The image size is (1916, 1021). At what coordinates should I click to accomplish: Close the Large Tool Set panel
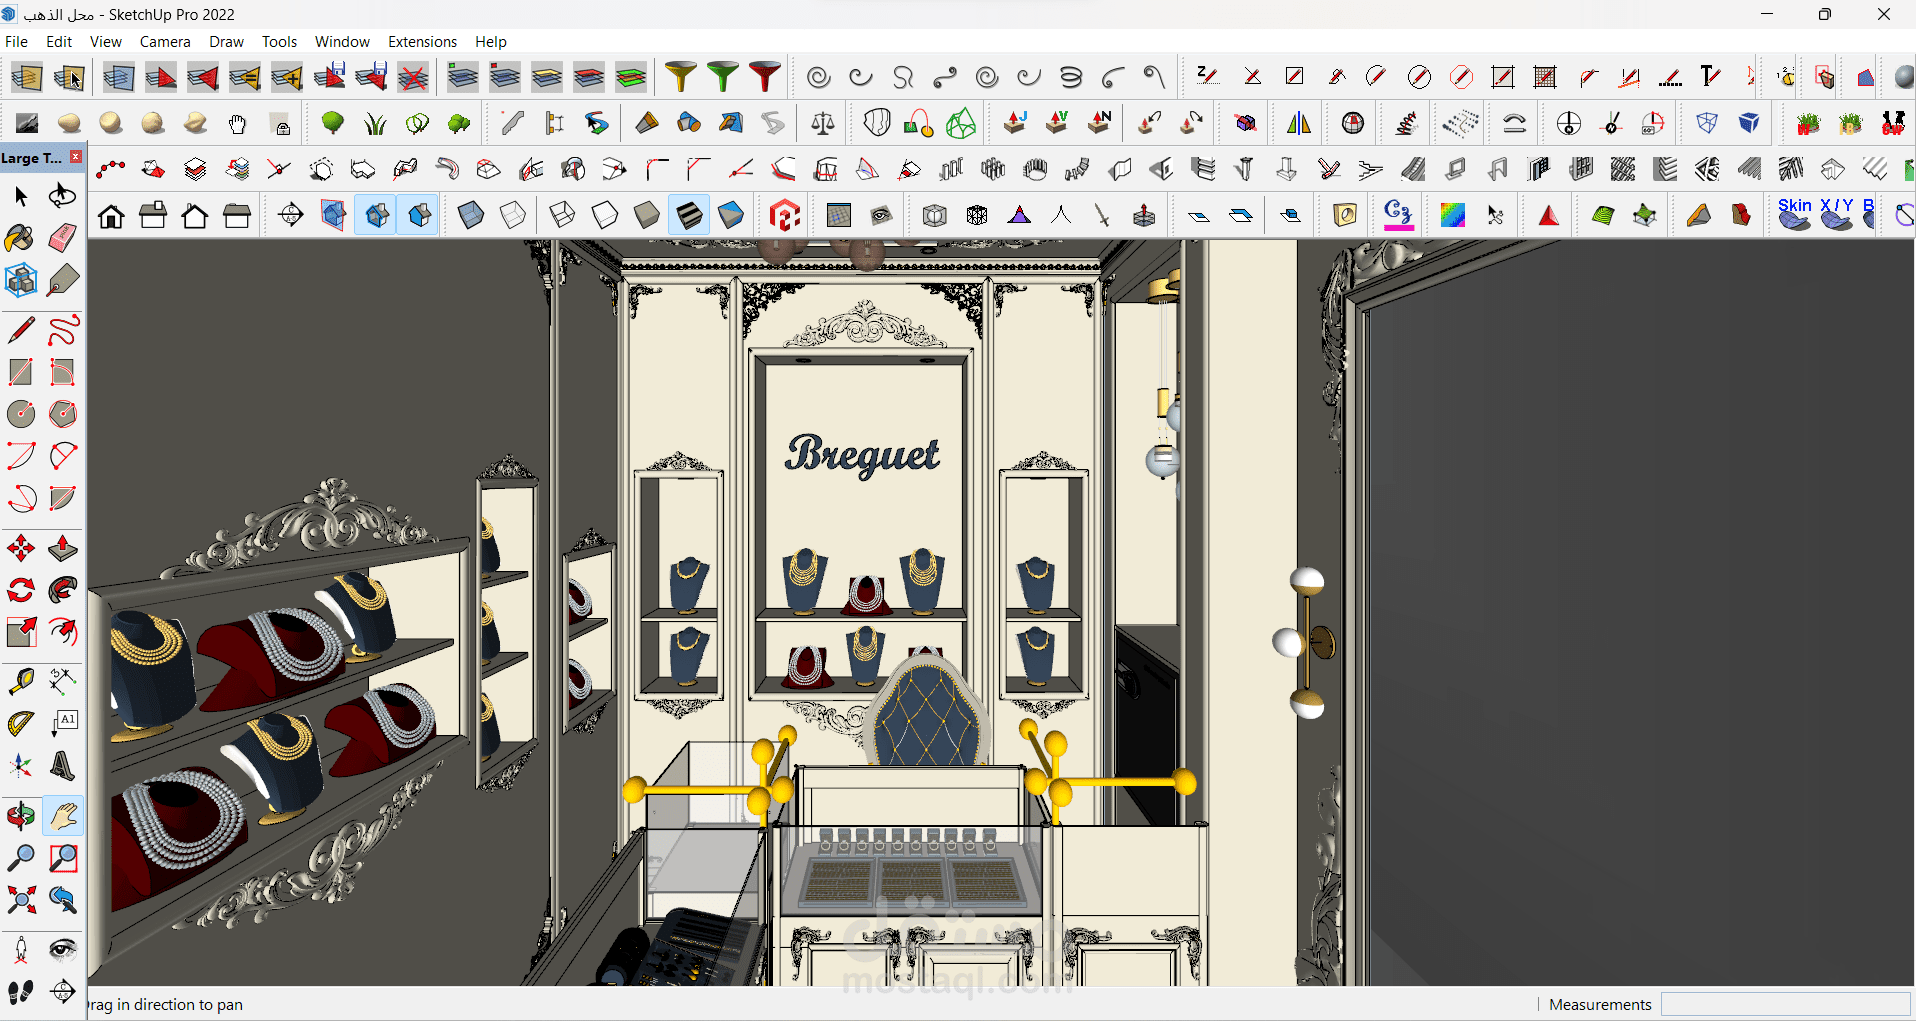pos(75,157)
